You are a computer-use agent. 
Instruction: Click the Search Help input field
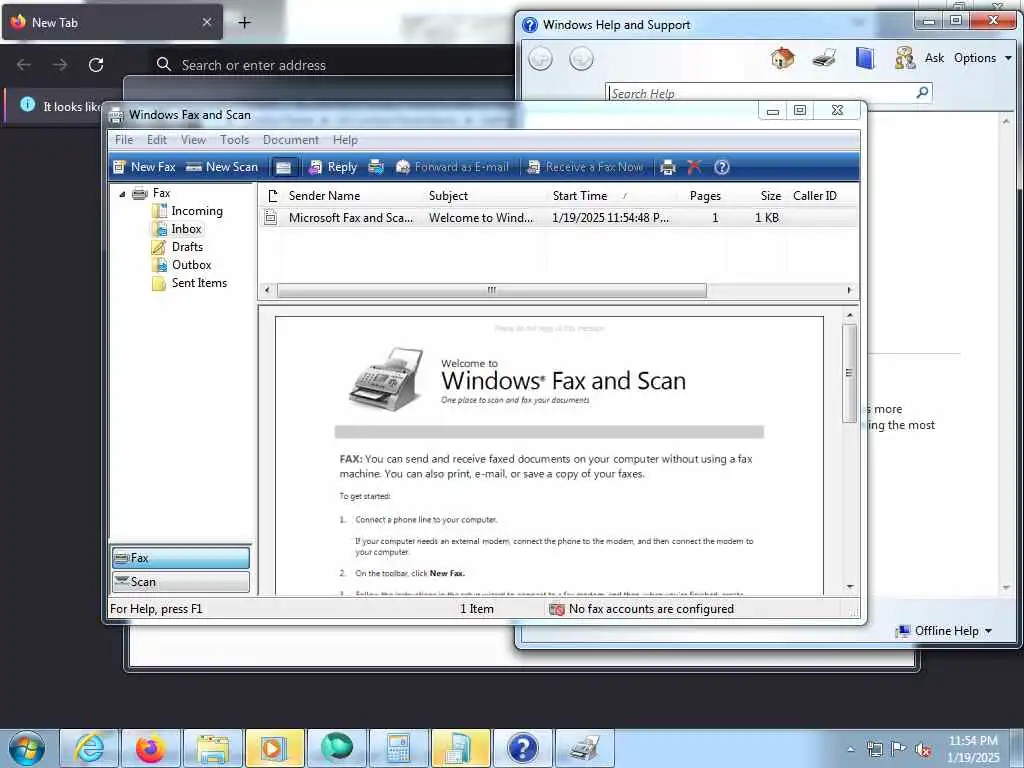pos(760,93)
